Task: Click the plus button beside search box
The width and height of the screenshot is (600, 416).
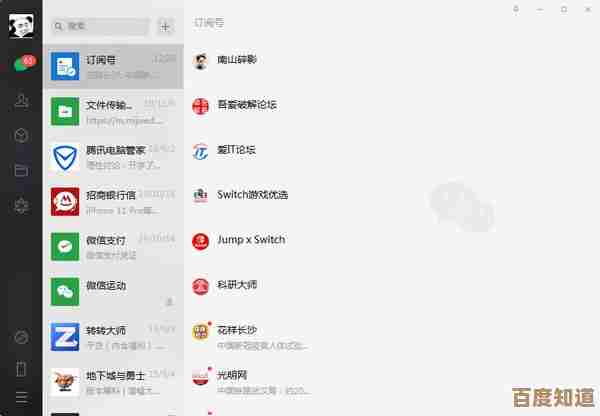Action: point(166,26)
